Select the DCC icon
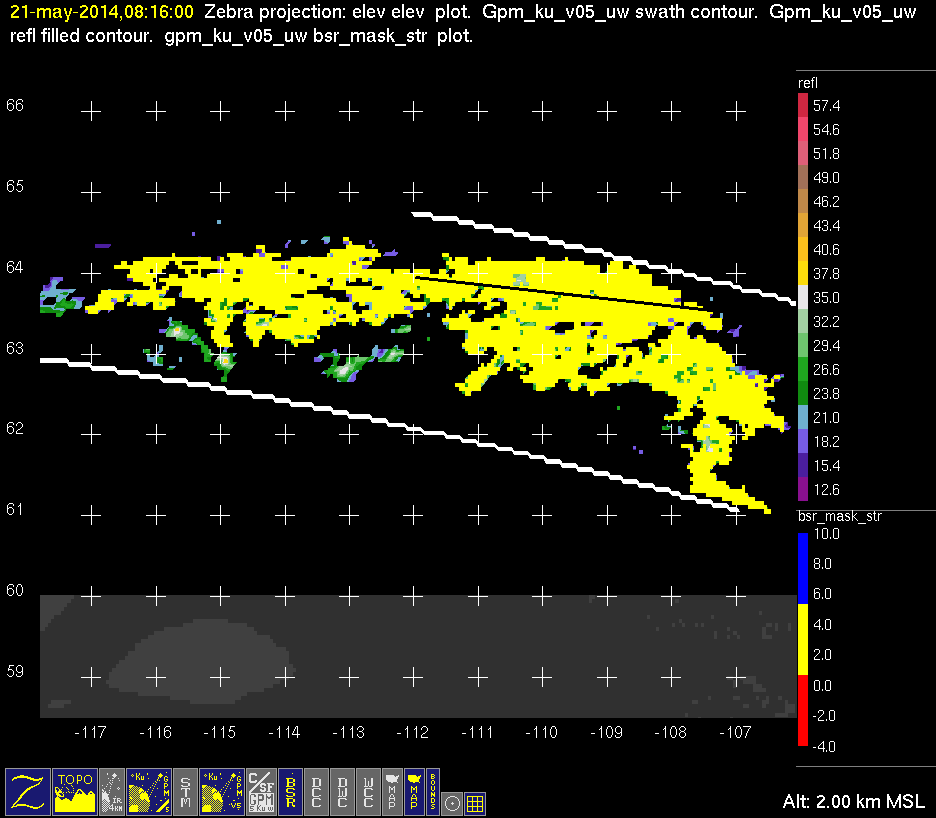 click(x=317, y=790)
